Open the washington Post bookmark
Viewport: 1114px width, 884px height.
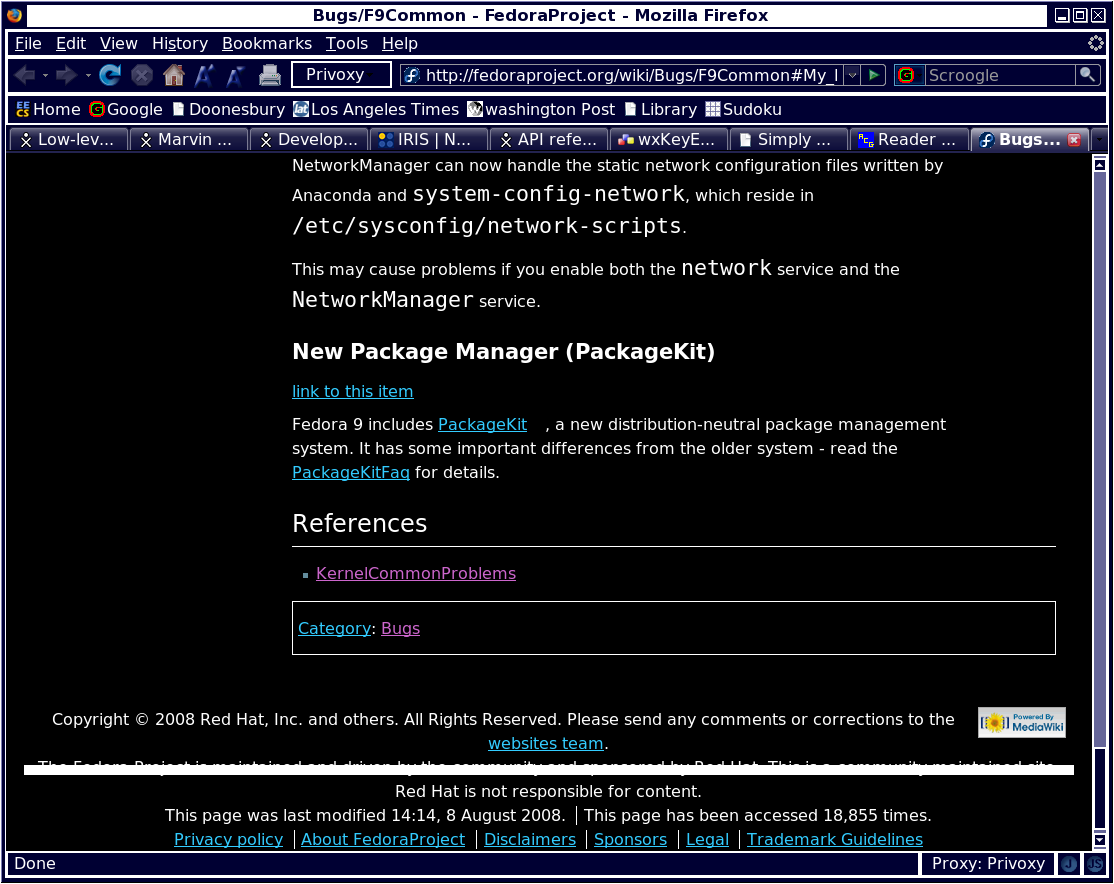[541, 109]
